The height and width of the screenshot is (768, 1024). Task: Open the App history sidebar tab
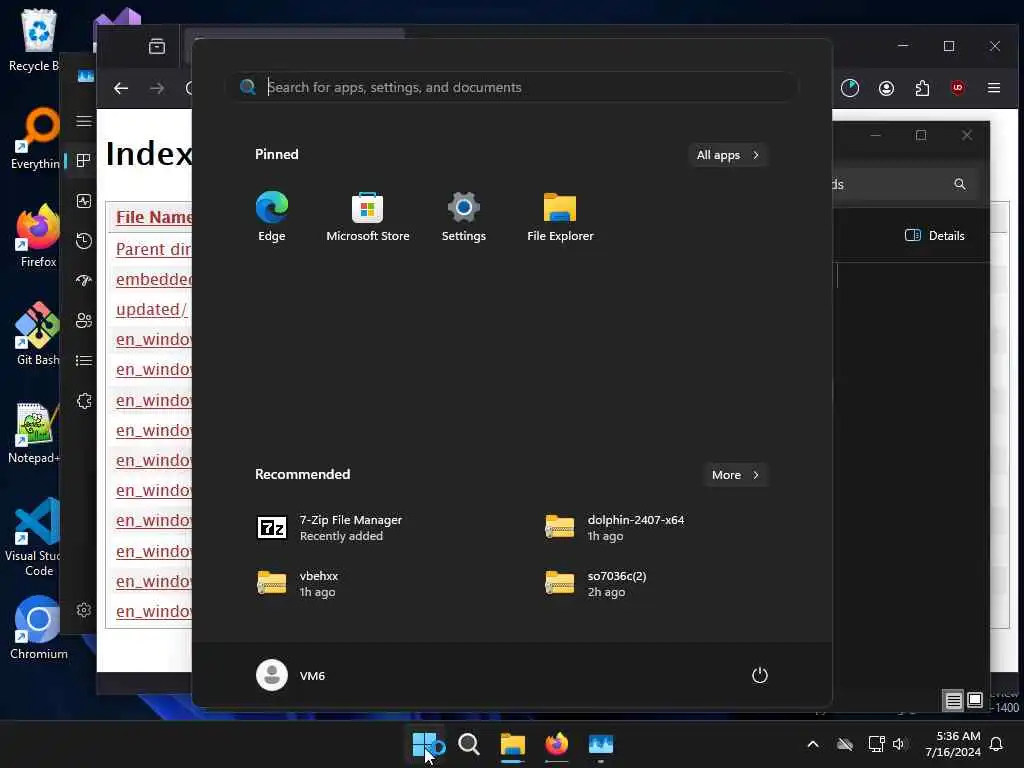pos(84,241)
